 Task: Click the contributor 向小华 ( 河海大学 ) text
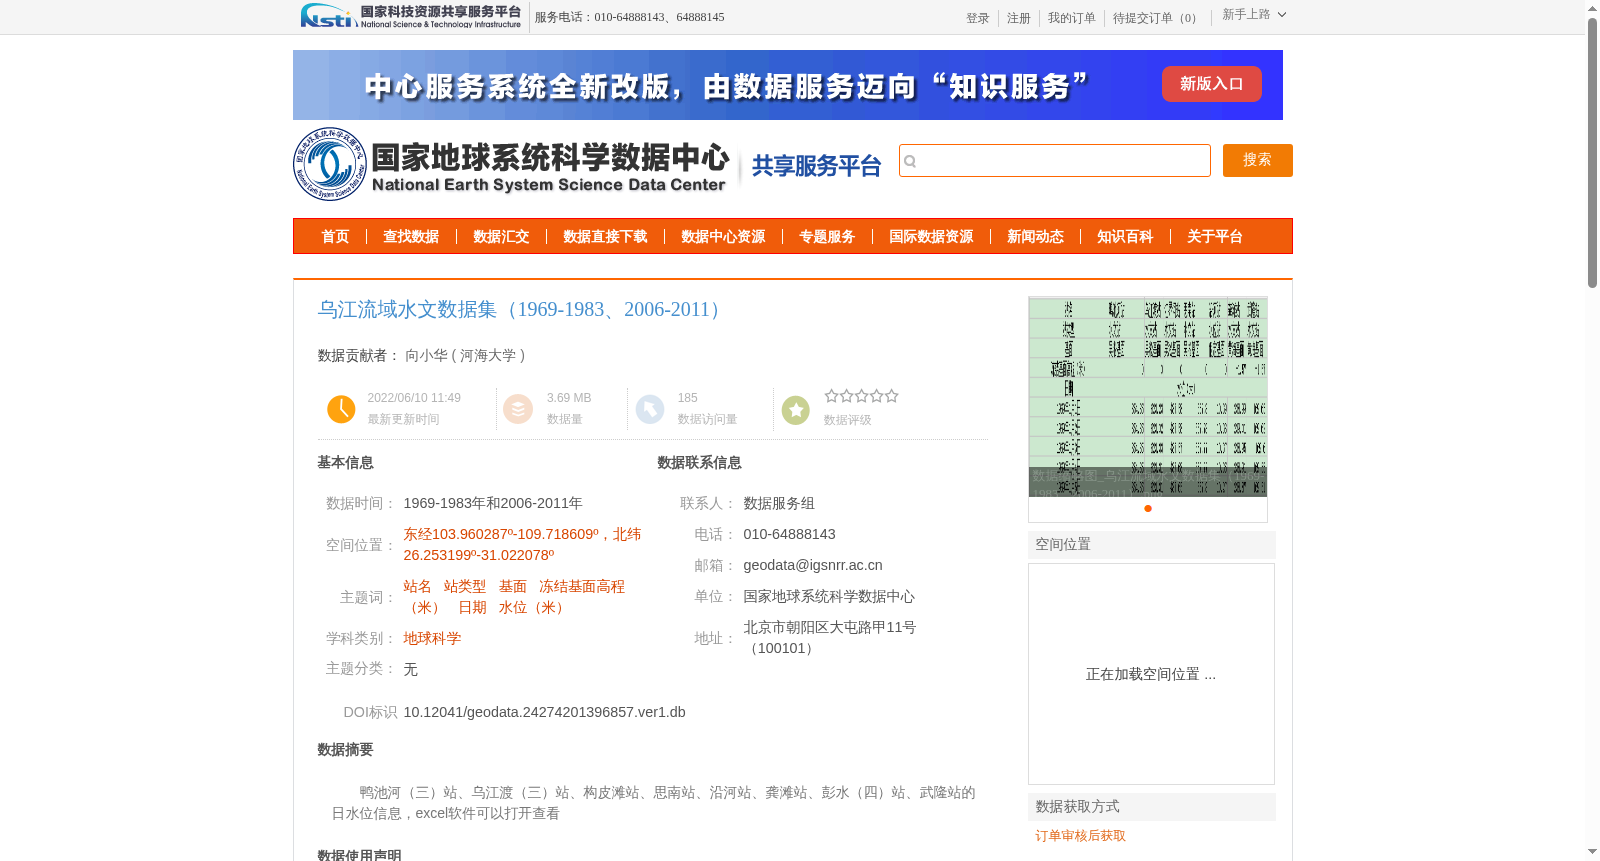coord(464,356)
